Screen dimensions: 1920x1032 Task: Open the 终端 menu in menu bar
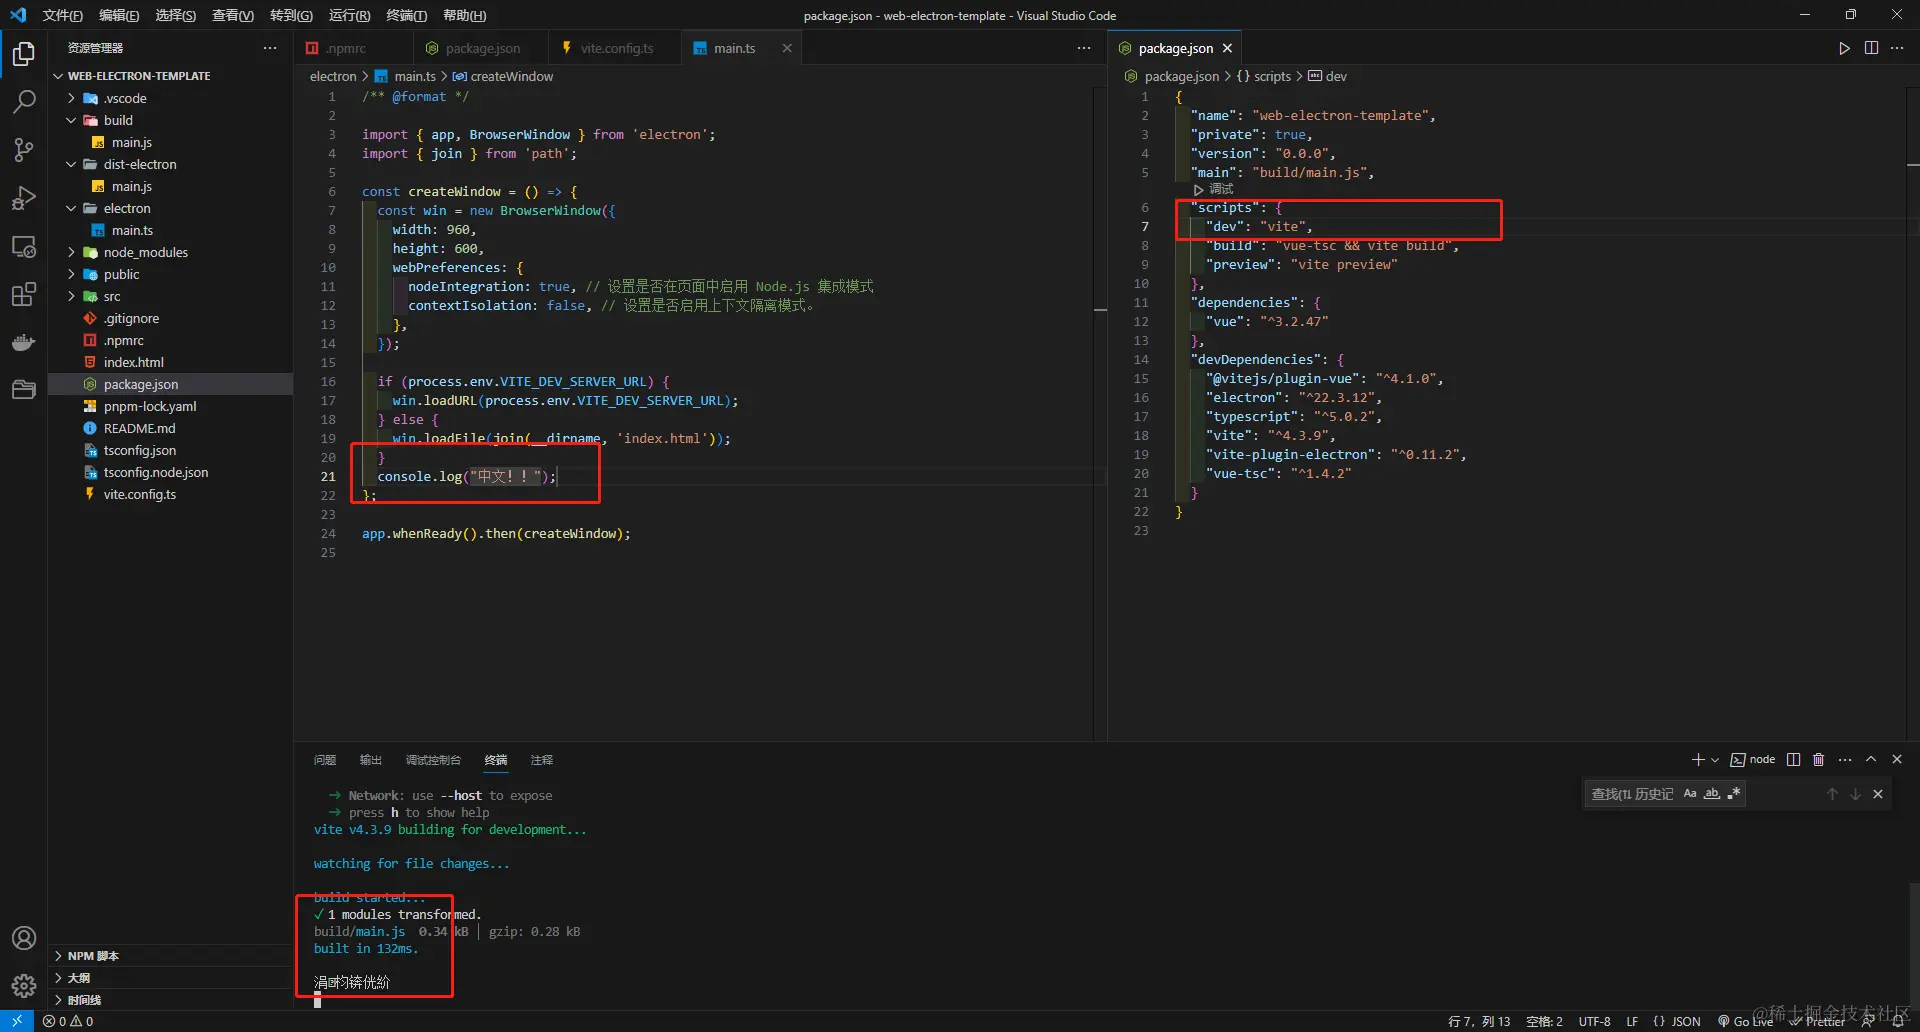click(406, 15)
